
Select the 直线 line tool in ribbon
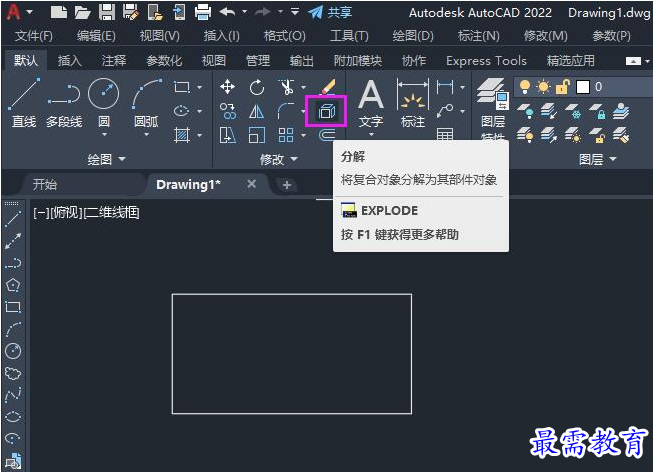[x=24, y=102]
